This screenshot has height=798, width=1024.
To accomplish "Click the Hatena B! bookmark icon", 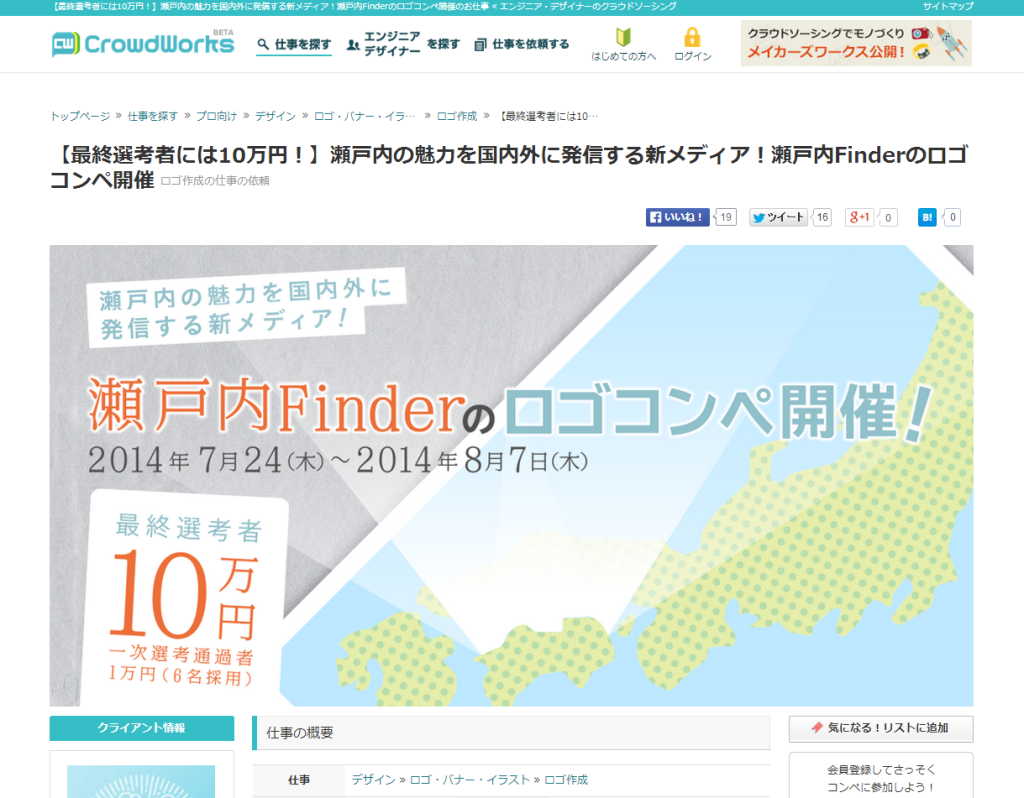I will pyautogui.click(x=927, y=217).
